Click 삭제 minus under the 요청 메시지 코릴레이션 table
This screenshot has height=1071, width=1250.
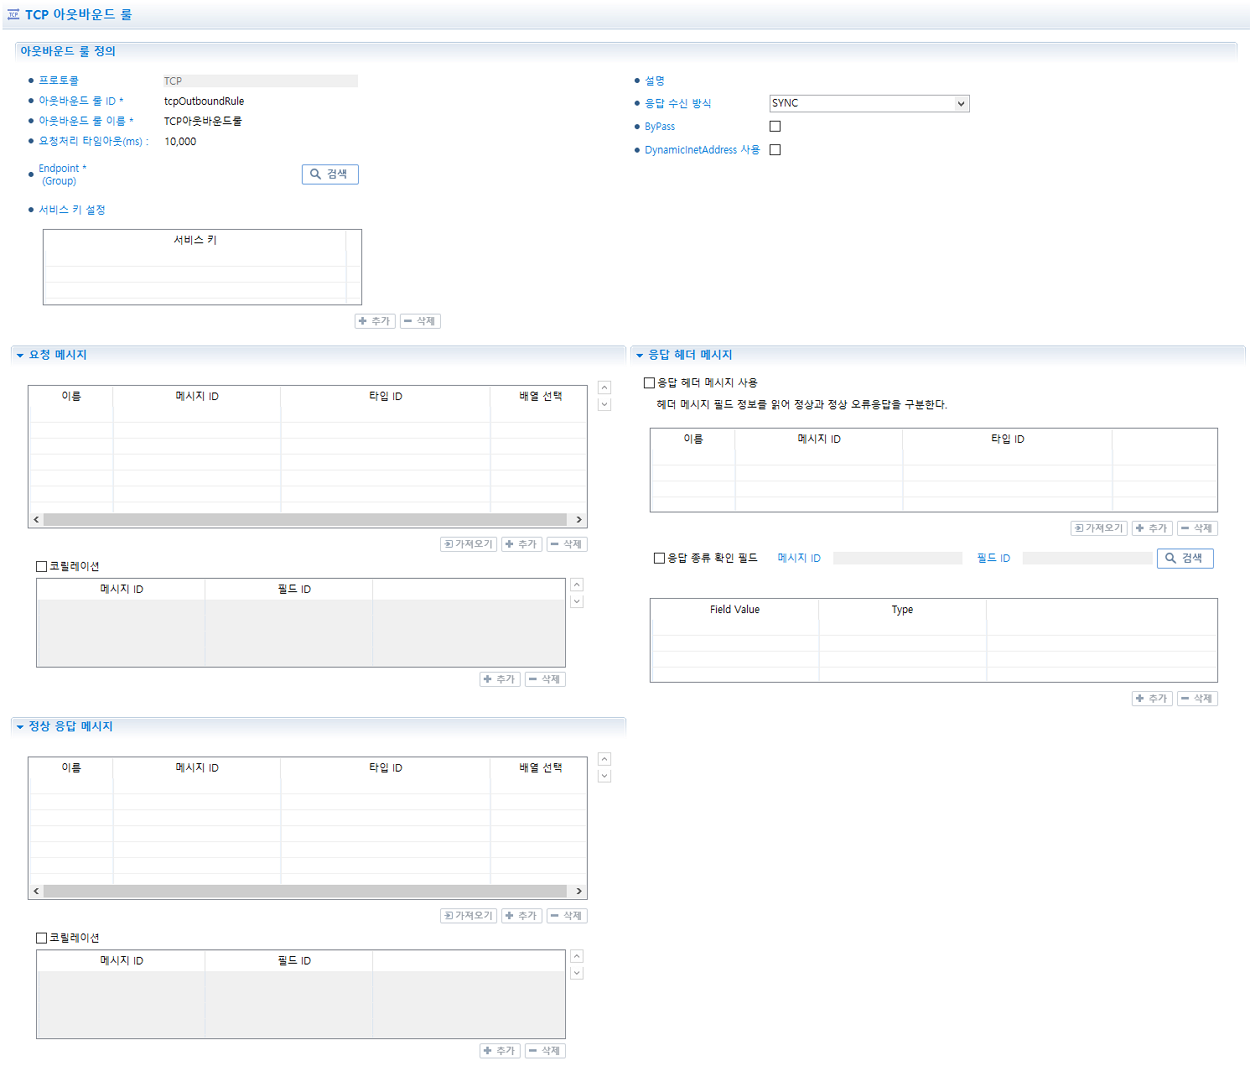[x=545, y=678]
